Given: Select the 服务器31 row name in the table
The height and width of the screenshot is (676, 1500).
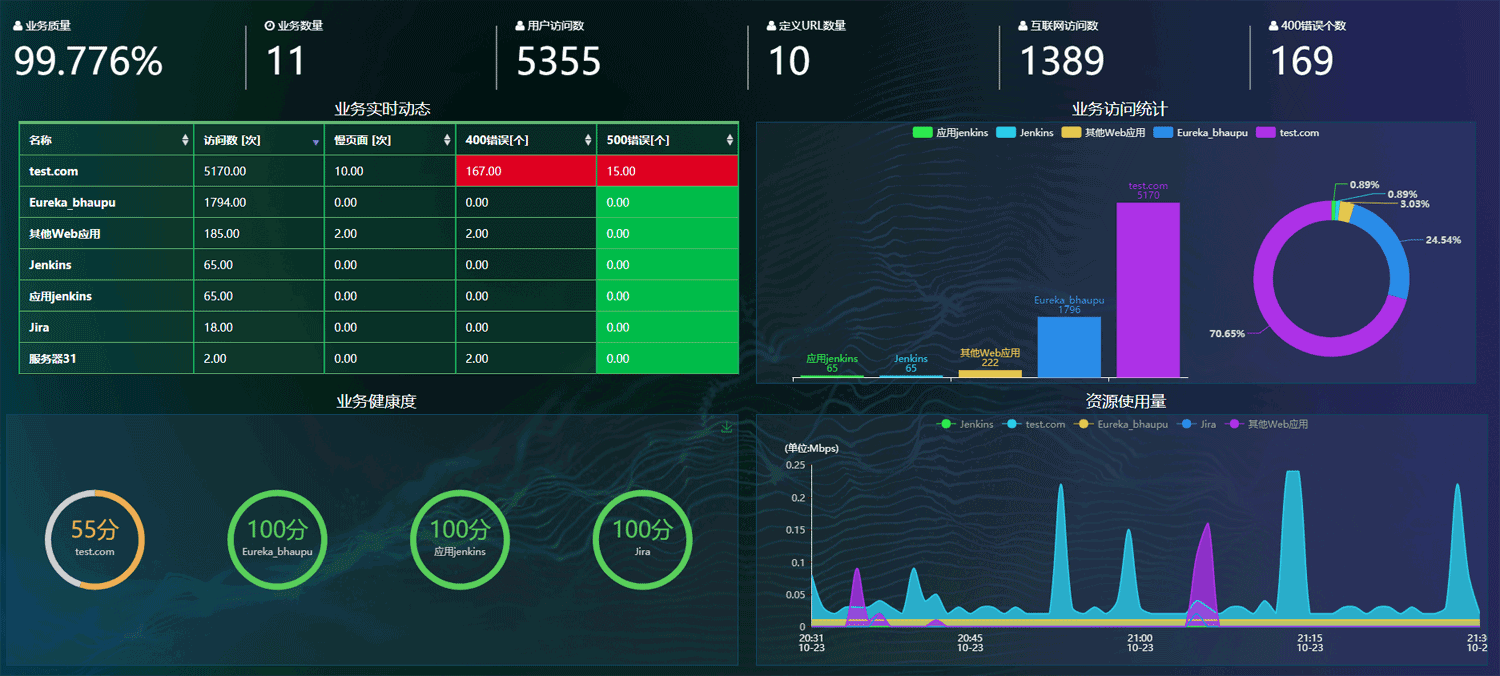Looking at the screenshot, I should tap(53, 358).
